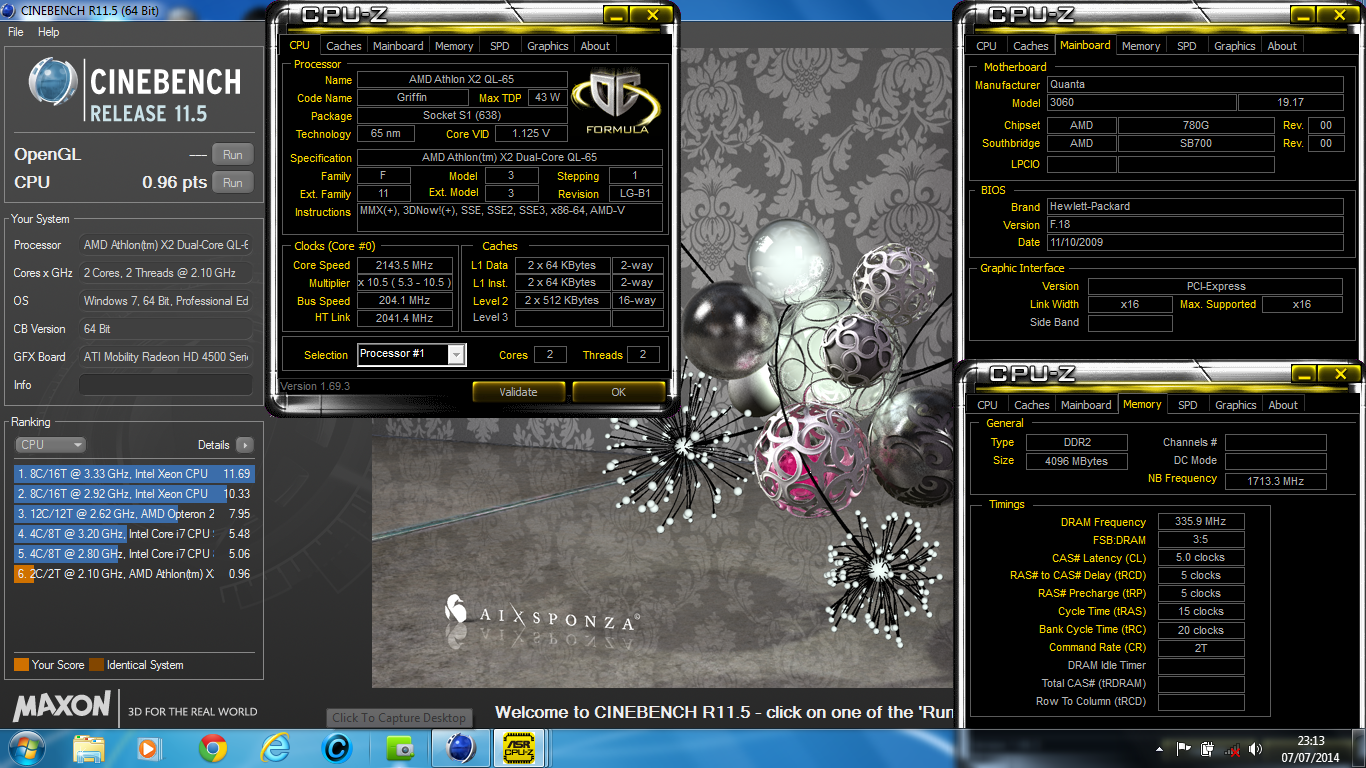1366x768 pixels.
Task: Select ranking entry 12C/12T AMD Opteron
Action: [134, 514]
